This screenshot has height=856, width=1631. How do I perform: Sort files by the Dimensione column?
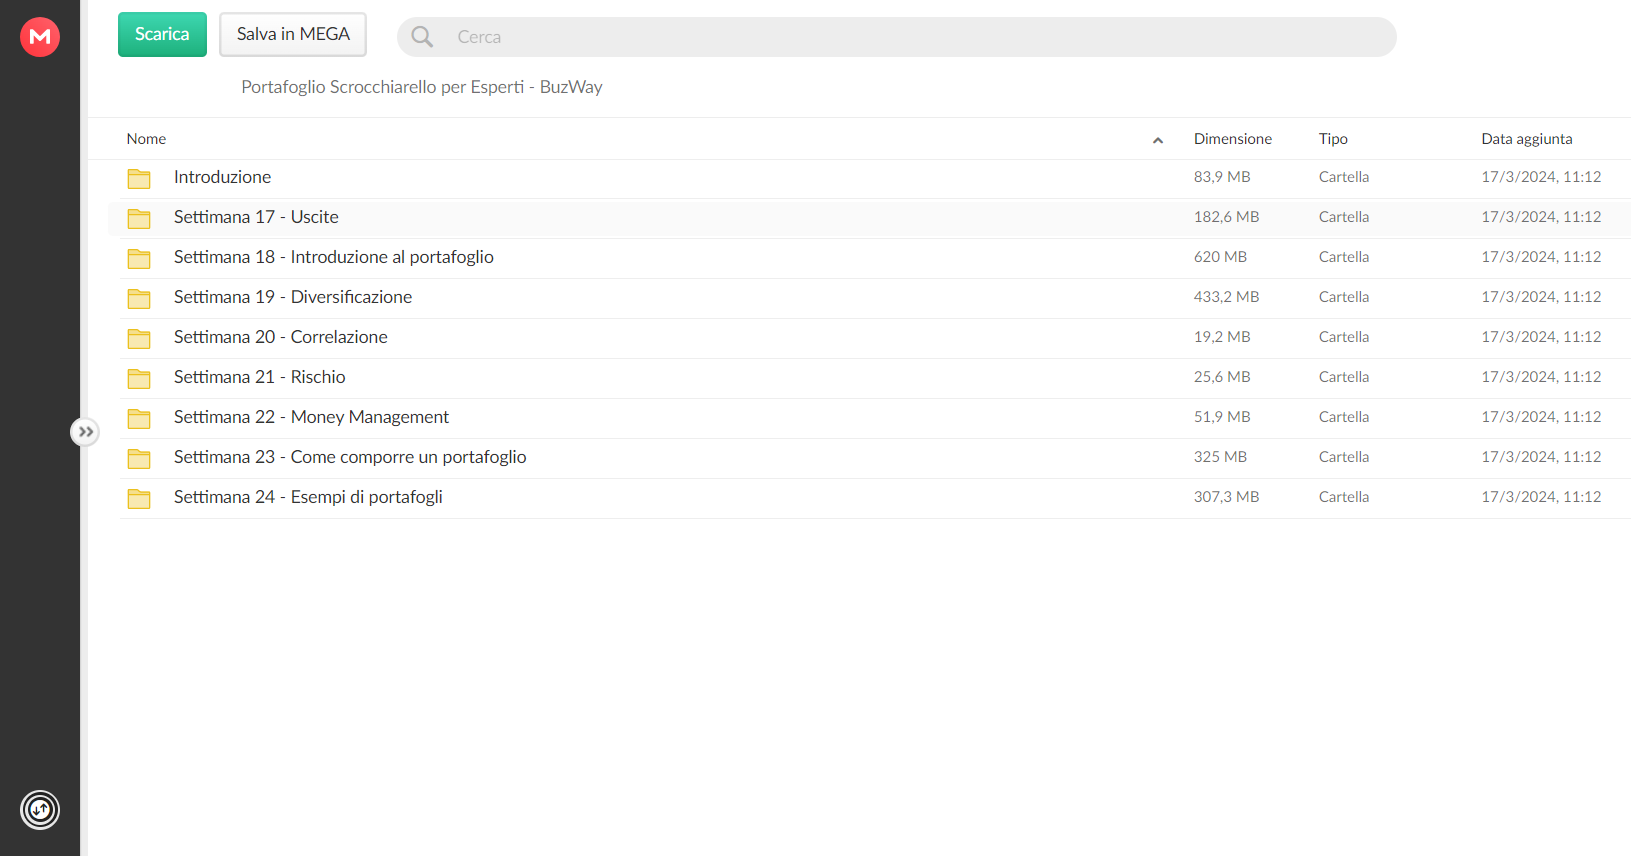[1233, 139]
